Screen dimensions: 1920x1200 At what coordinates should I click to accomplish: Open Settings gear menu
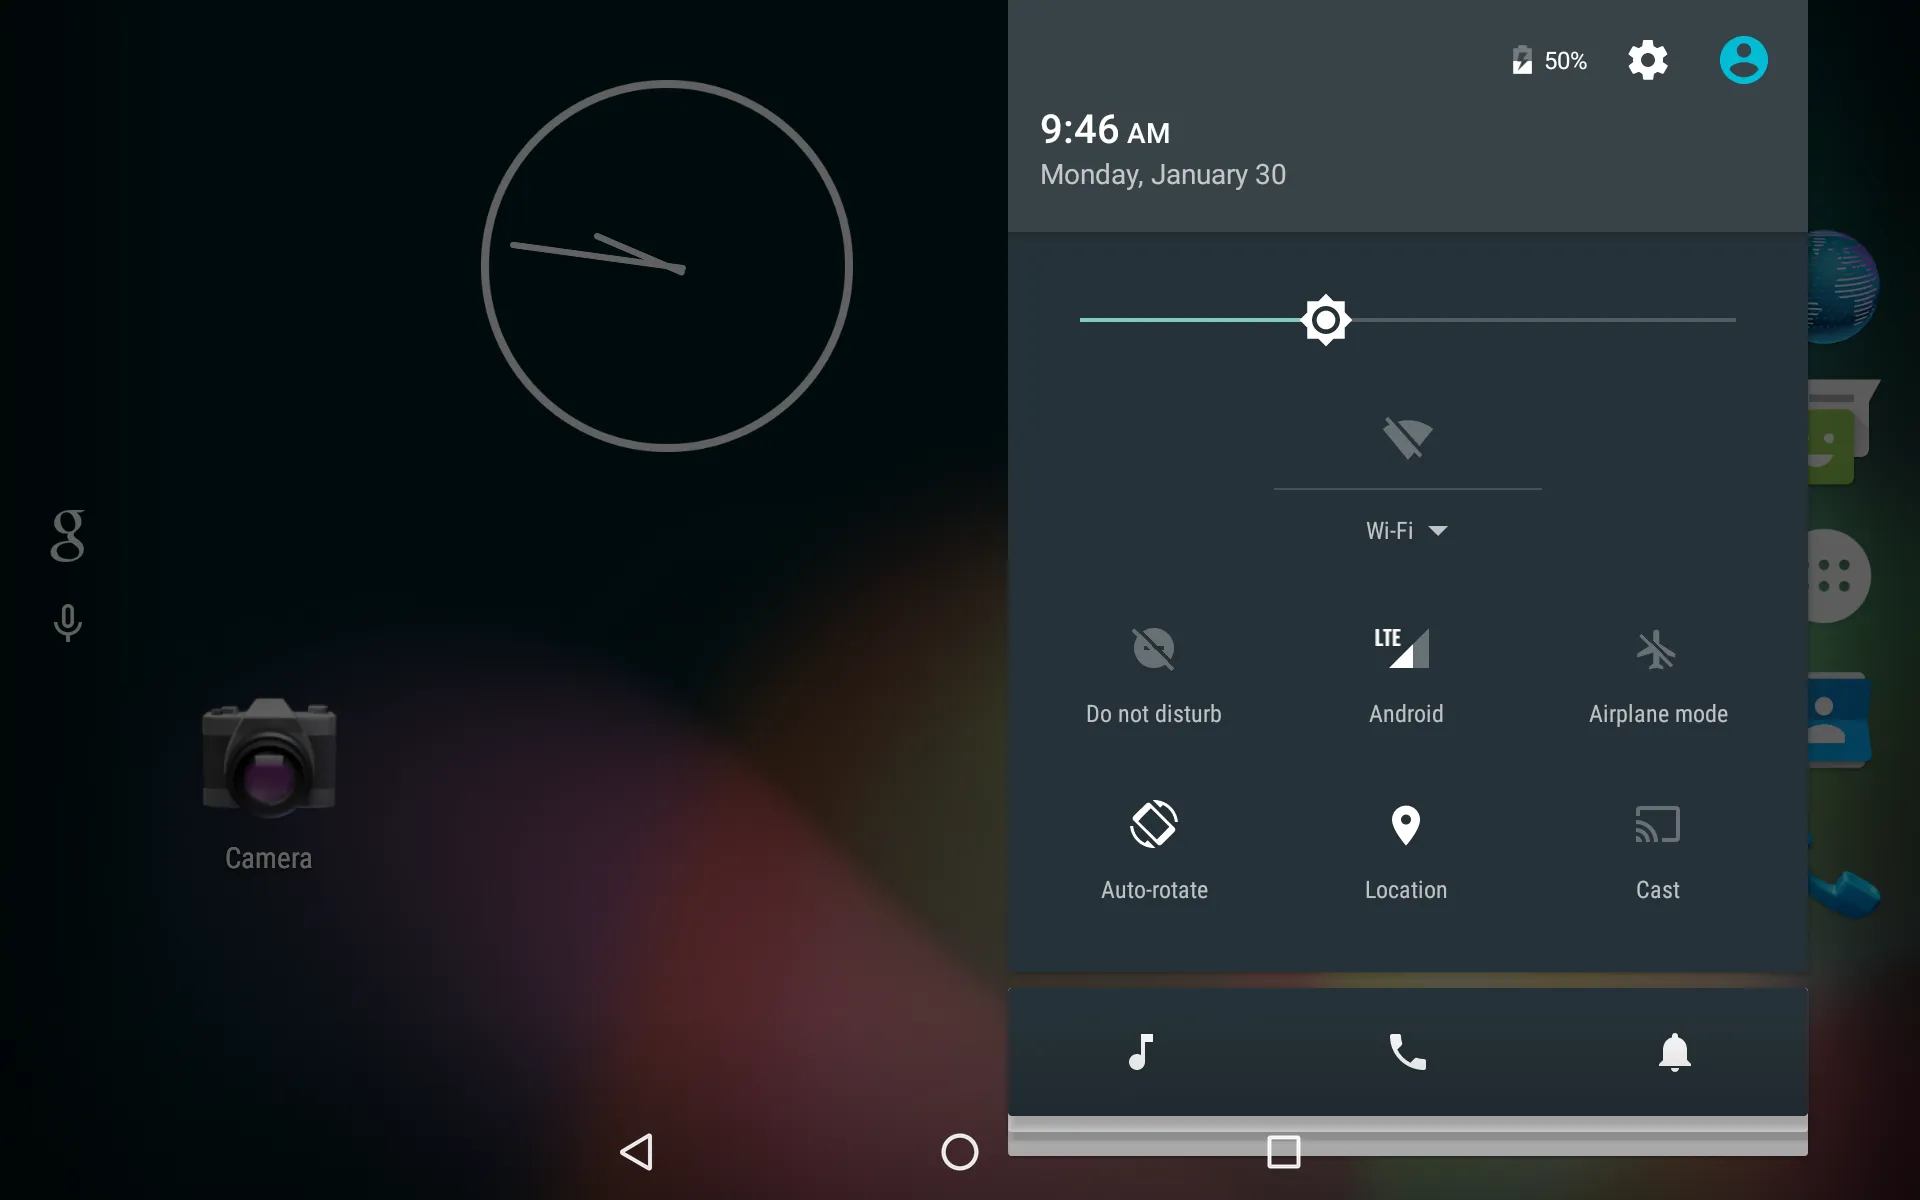click(x=1648, y=59)
